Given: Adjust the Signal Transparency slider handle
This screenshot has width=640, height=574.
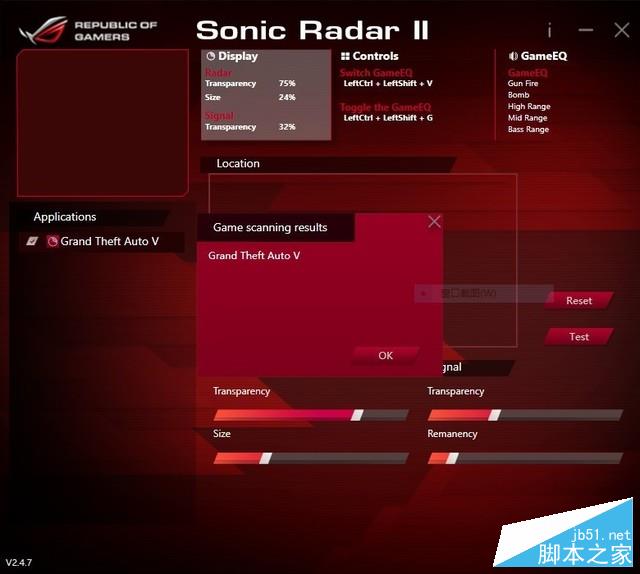Looking at the screenshot, I should point(495,415).
